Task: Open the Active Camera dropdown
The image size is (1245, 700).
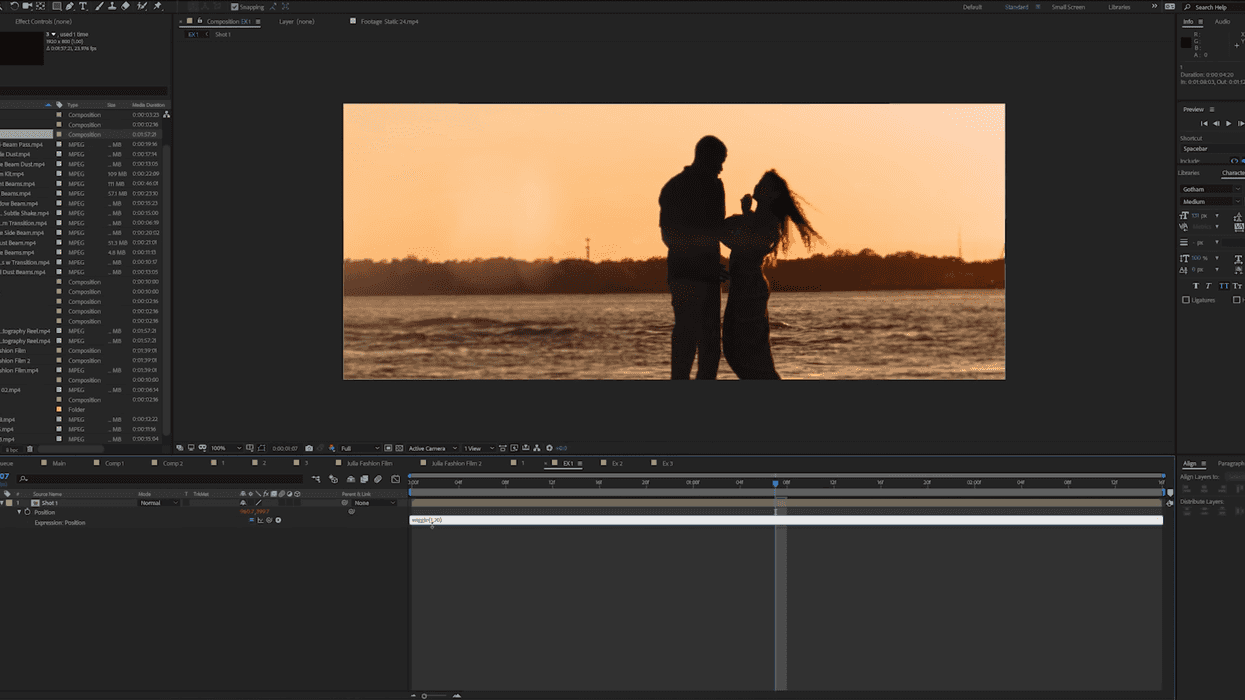Action: click(x=432, y=448)
